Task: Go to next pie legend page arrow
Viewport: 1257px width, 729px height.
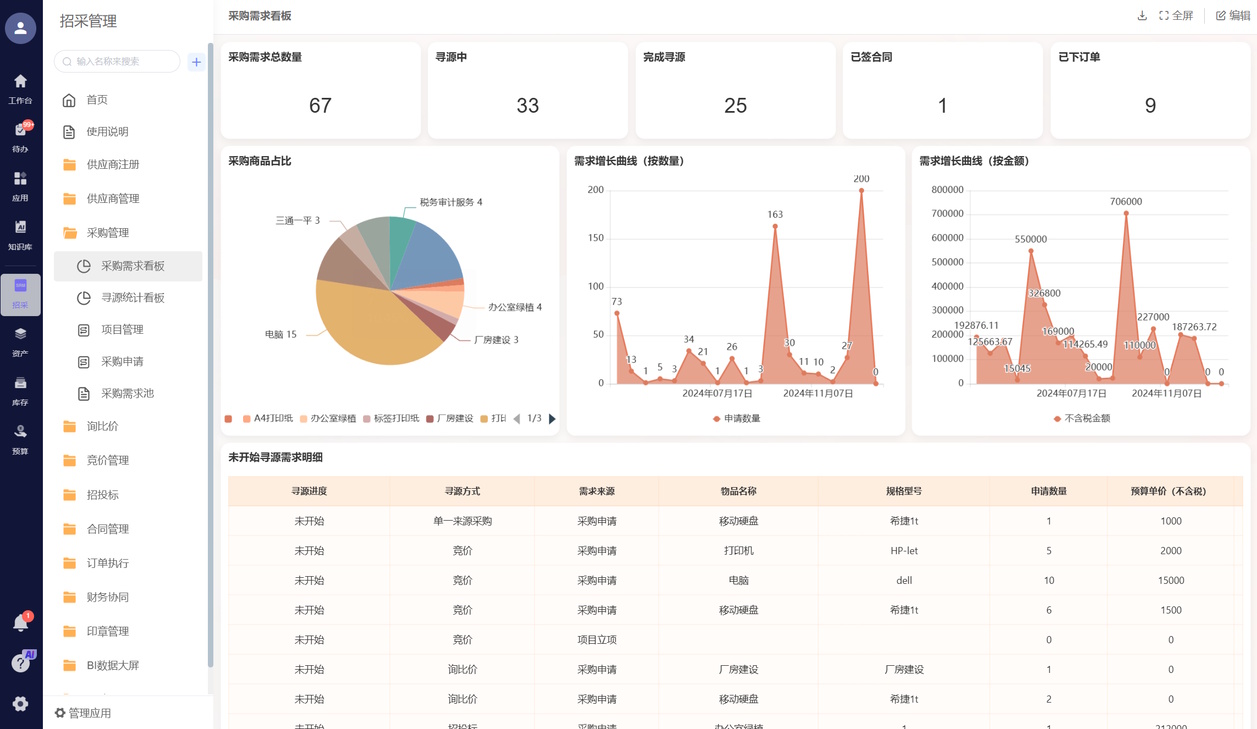Action: pyautogui.click(x=552, y=419)
